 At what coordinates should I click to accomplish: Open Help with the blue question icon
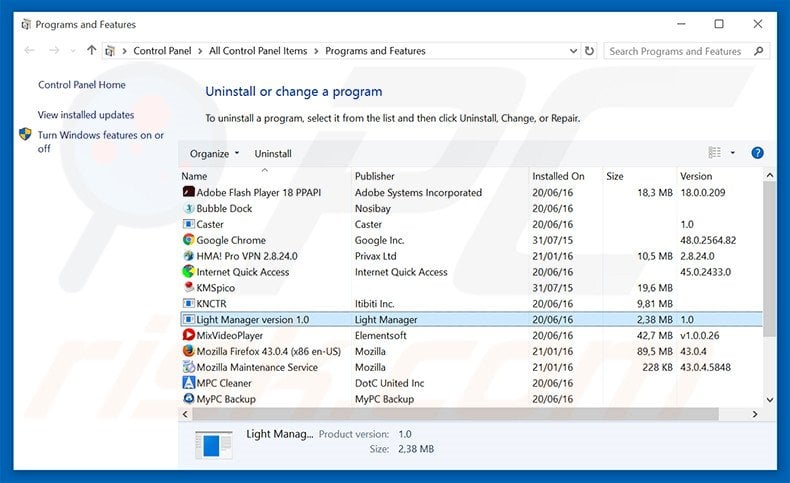pos(757,153)
